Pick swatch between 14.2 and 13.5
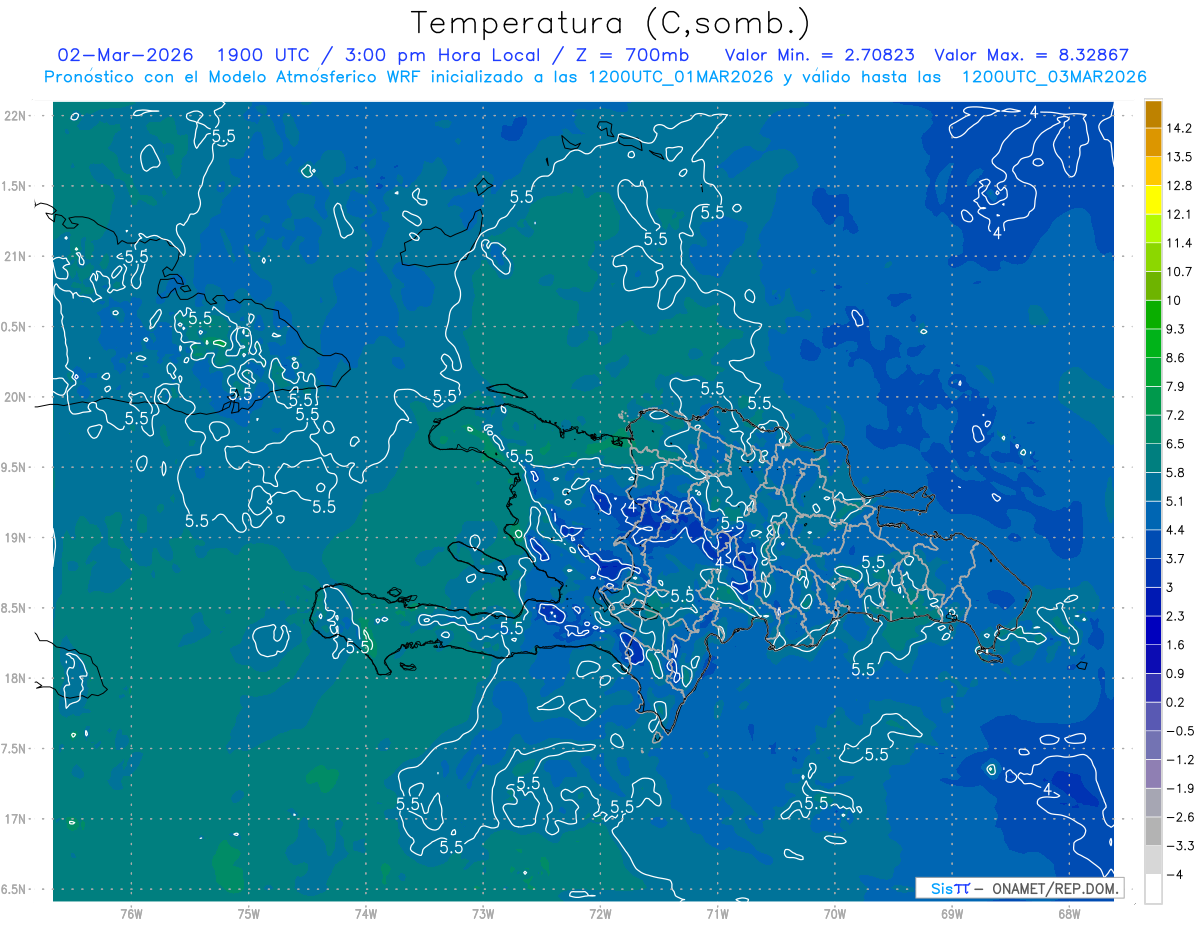Screen dimensions: 1200x927 1153,142
